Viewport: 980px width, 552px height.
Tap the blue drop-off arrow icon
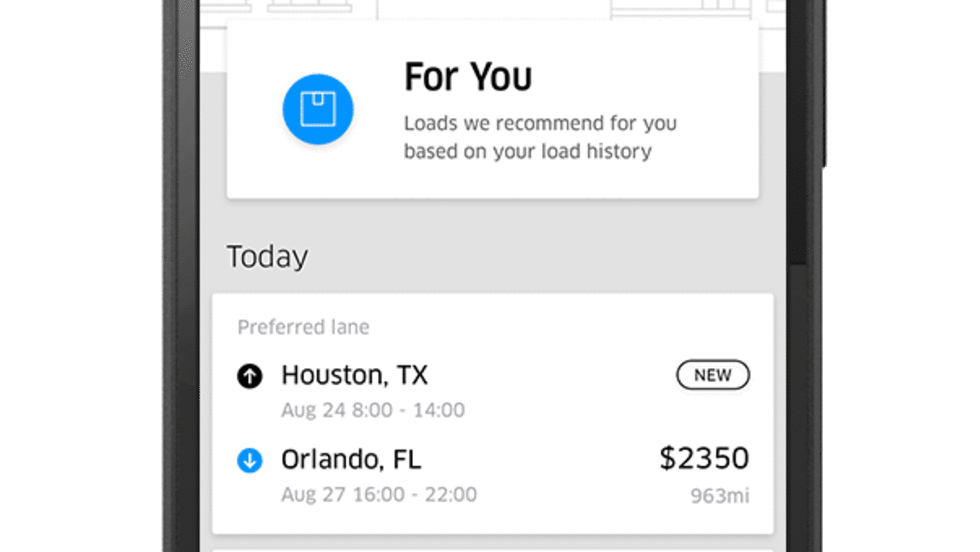[x=249, y=460]
